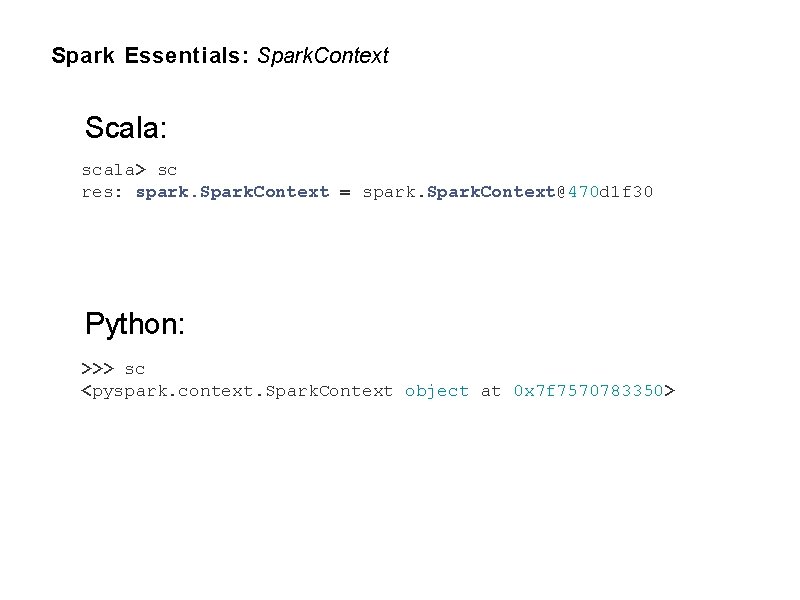Click the closing angle bracket after the hex address
Image resolution: width=800 pixels, height=600 pixels.
coord(670,391)
